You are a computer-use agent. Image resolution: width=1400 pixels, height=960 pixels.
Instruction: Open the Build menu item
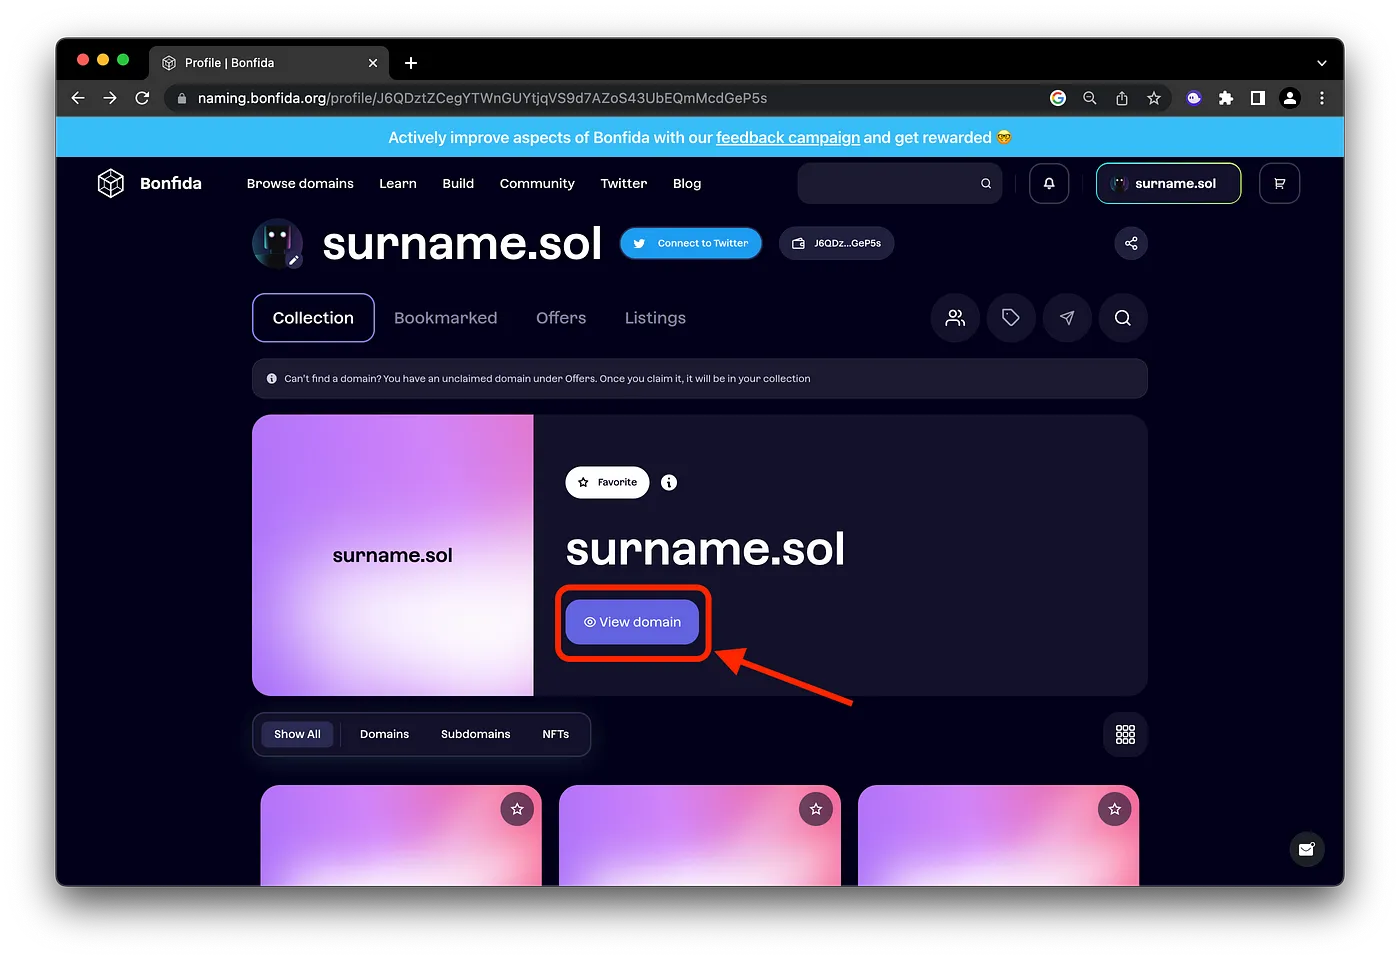[458, 183]
